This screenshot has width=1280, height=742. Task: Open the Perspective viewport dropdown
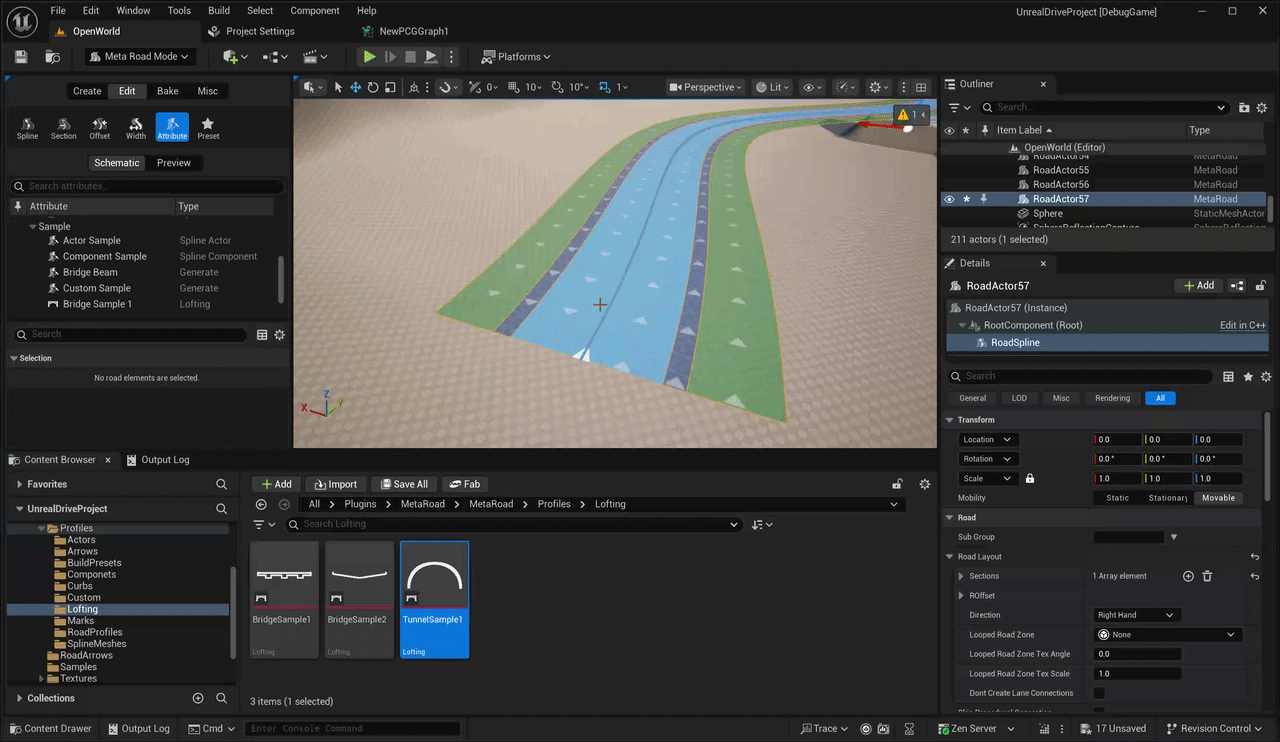706,87
